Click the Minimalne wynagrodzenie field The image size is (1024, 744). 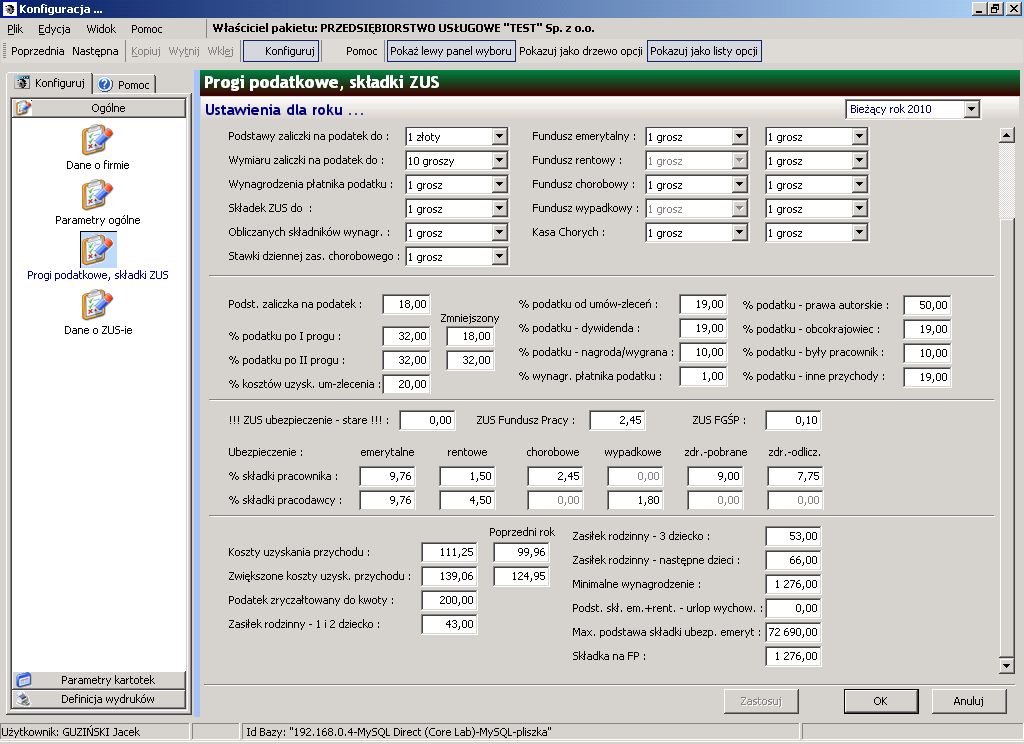click(x=793, y=584)
